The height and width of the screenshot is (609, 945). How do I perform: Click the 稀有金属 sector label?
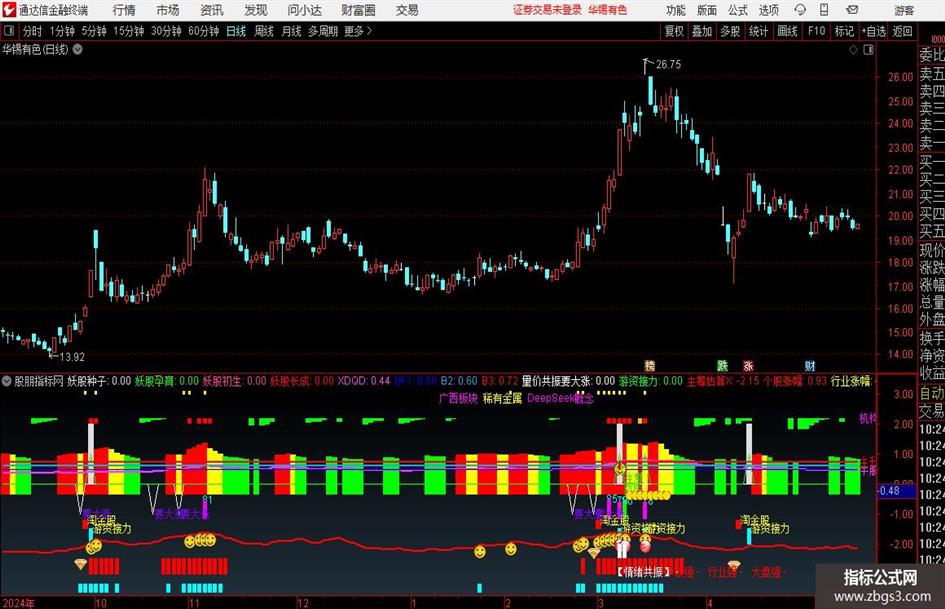coord(502,398)
